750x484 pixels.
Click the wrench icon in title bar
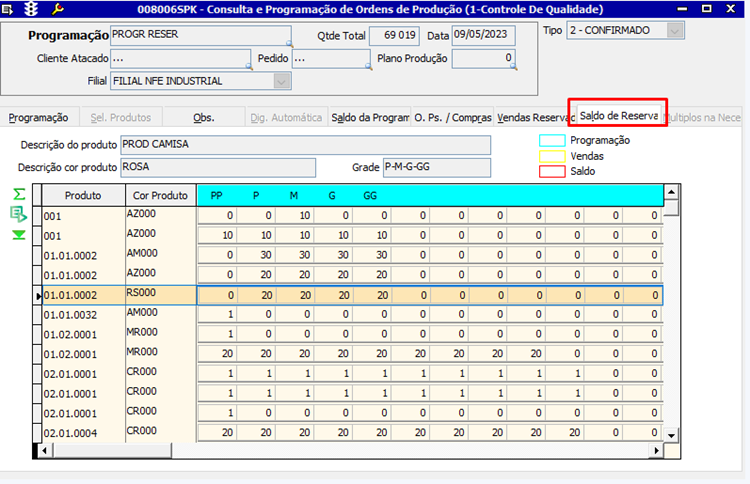pos(56,9)
